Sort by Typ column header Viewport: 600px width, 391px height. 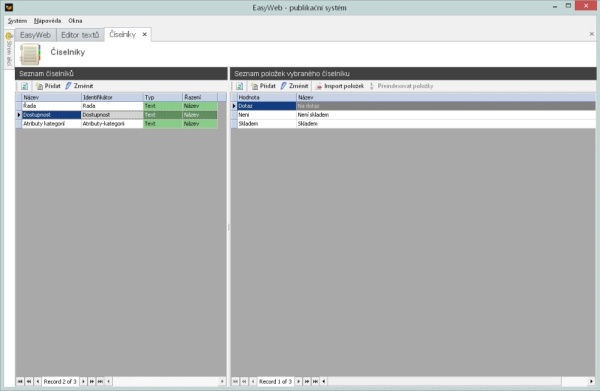tap(163, 97)
